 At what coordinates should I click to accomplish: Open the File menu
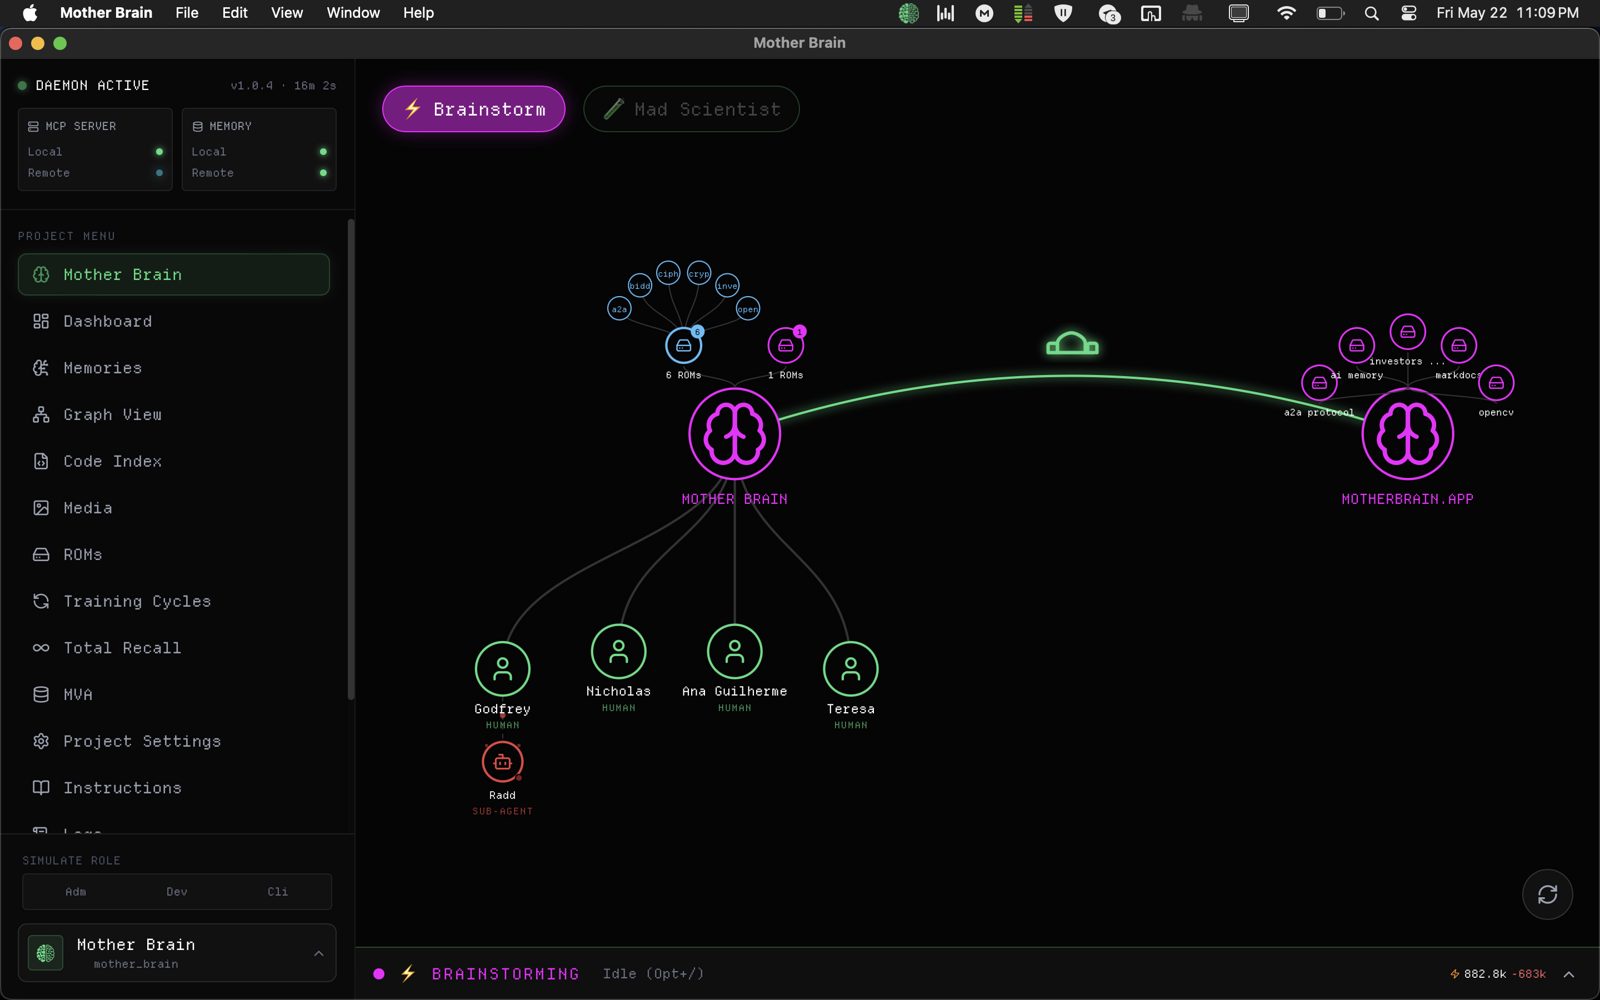(187, 13)
